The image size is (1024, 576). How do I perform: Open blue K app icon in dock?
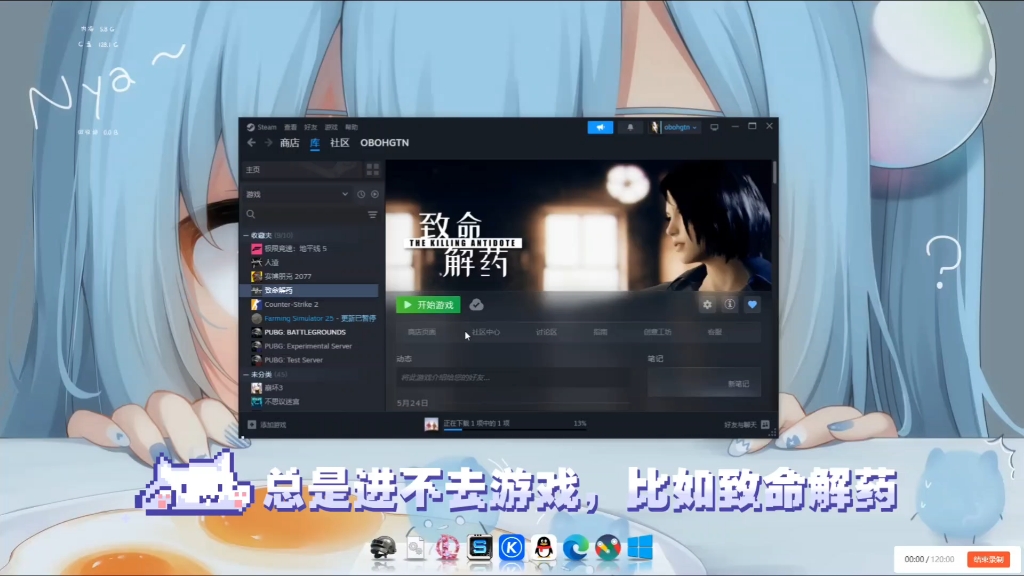pos(511,548)
